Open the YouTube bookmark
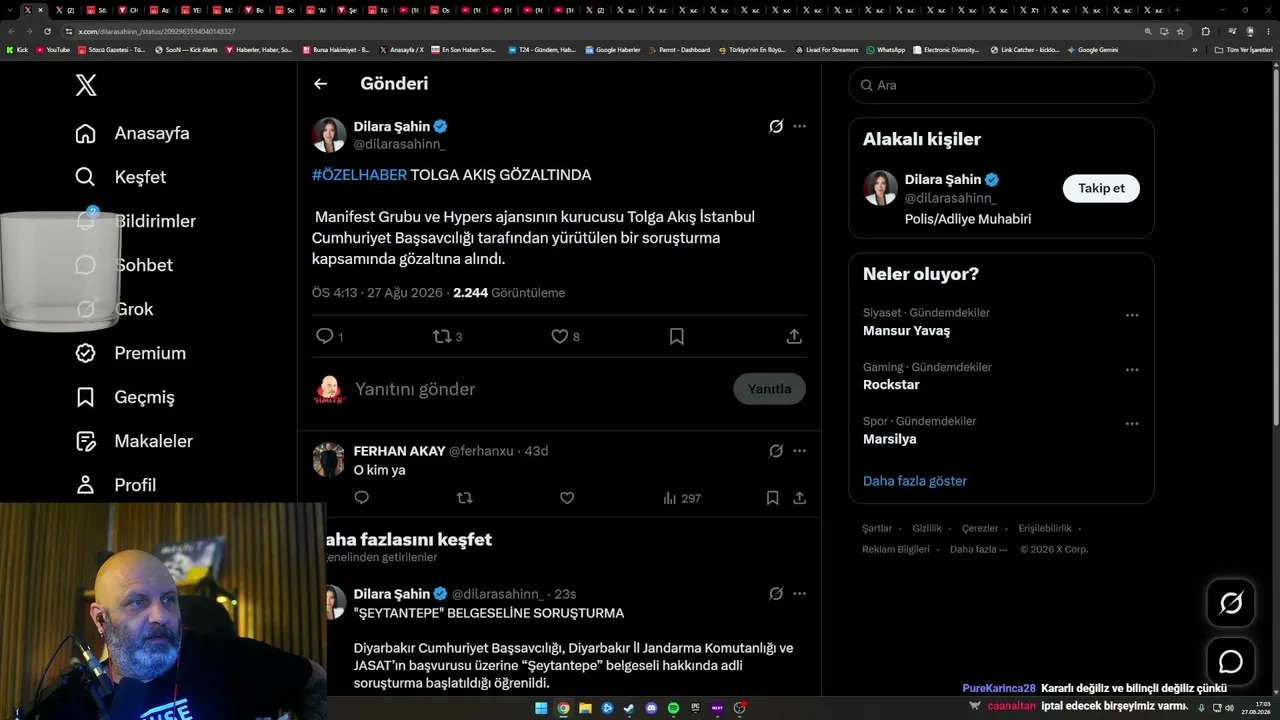This screenshot has width=1280, height=720. (53, 50)
